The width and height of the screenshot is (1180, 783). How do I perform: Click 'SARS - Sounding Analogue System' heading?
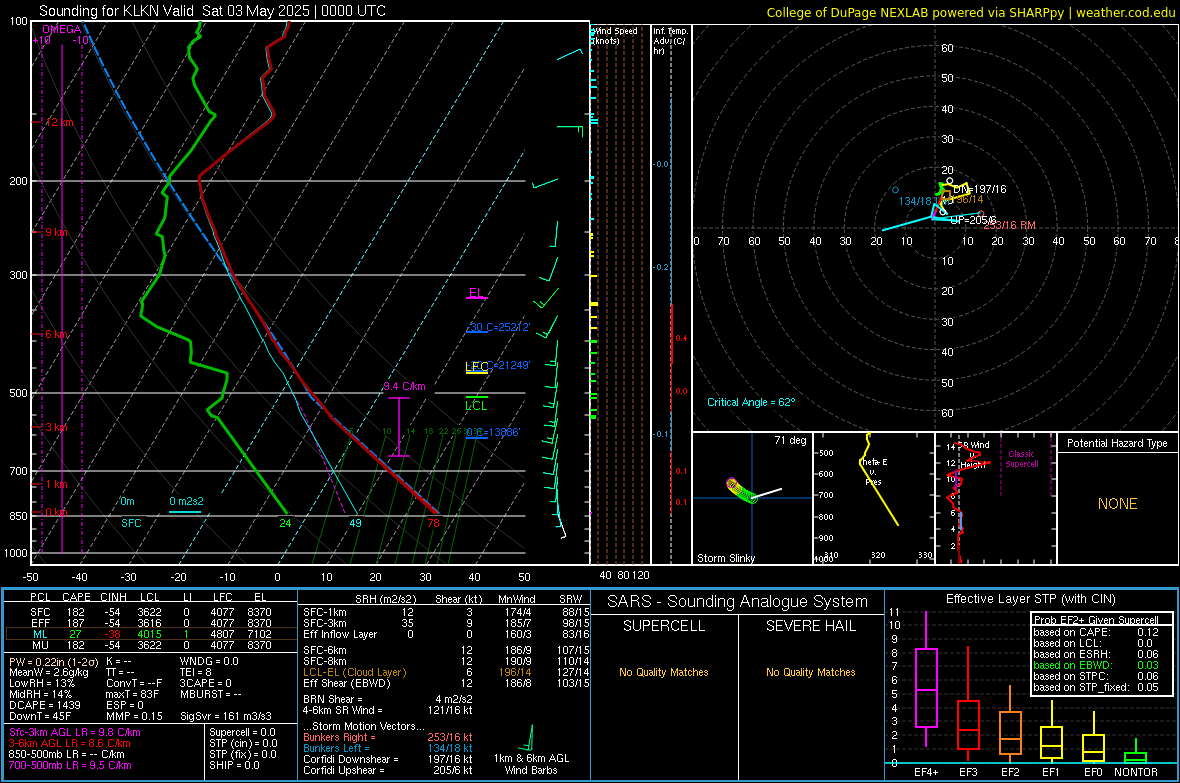coord(738,602)
